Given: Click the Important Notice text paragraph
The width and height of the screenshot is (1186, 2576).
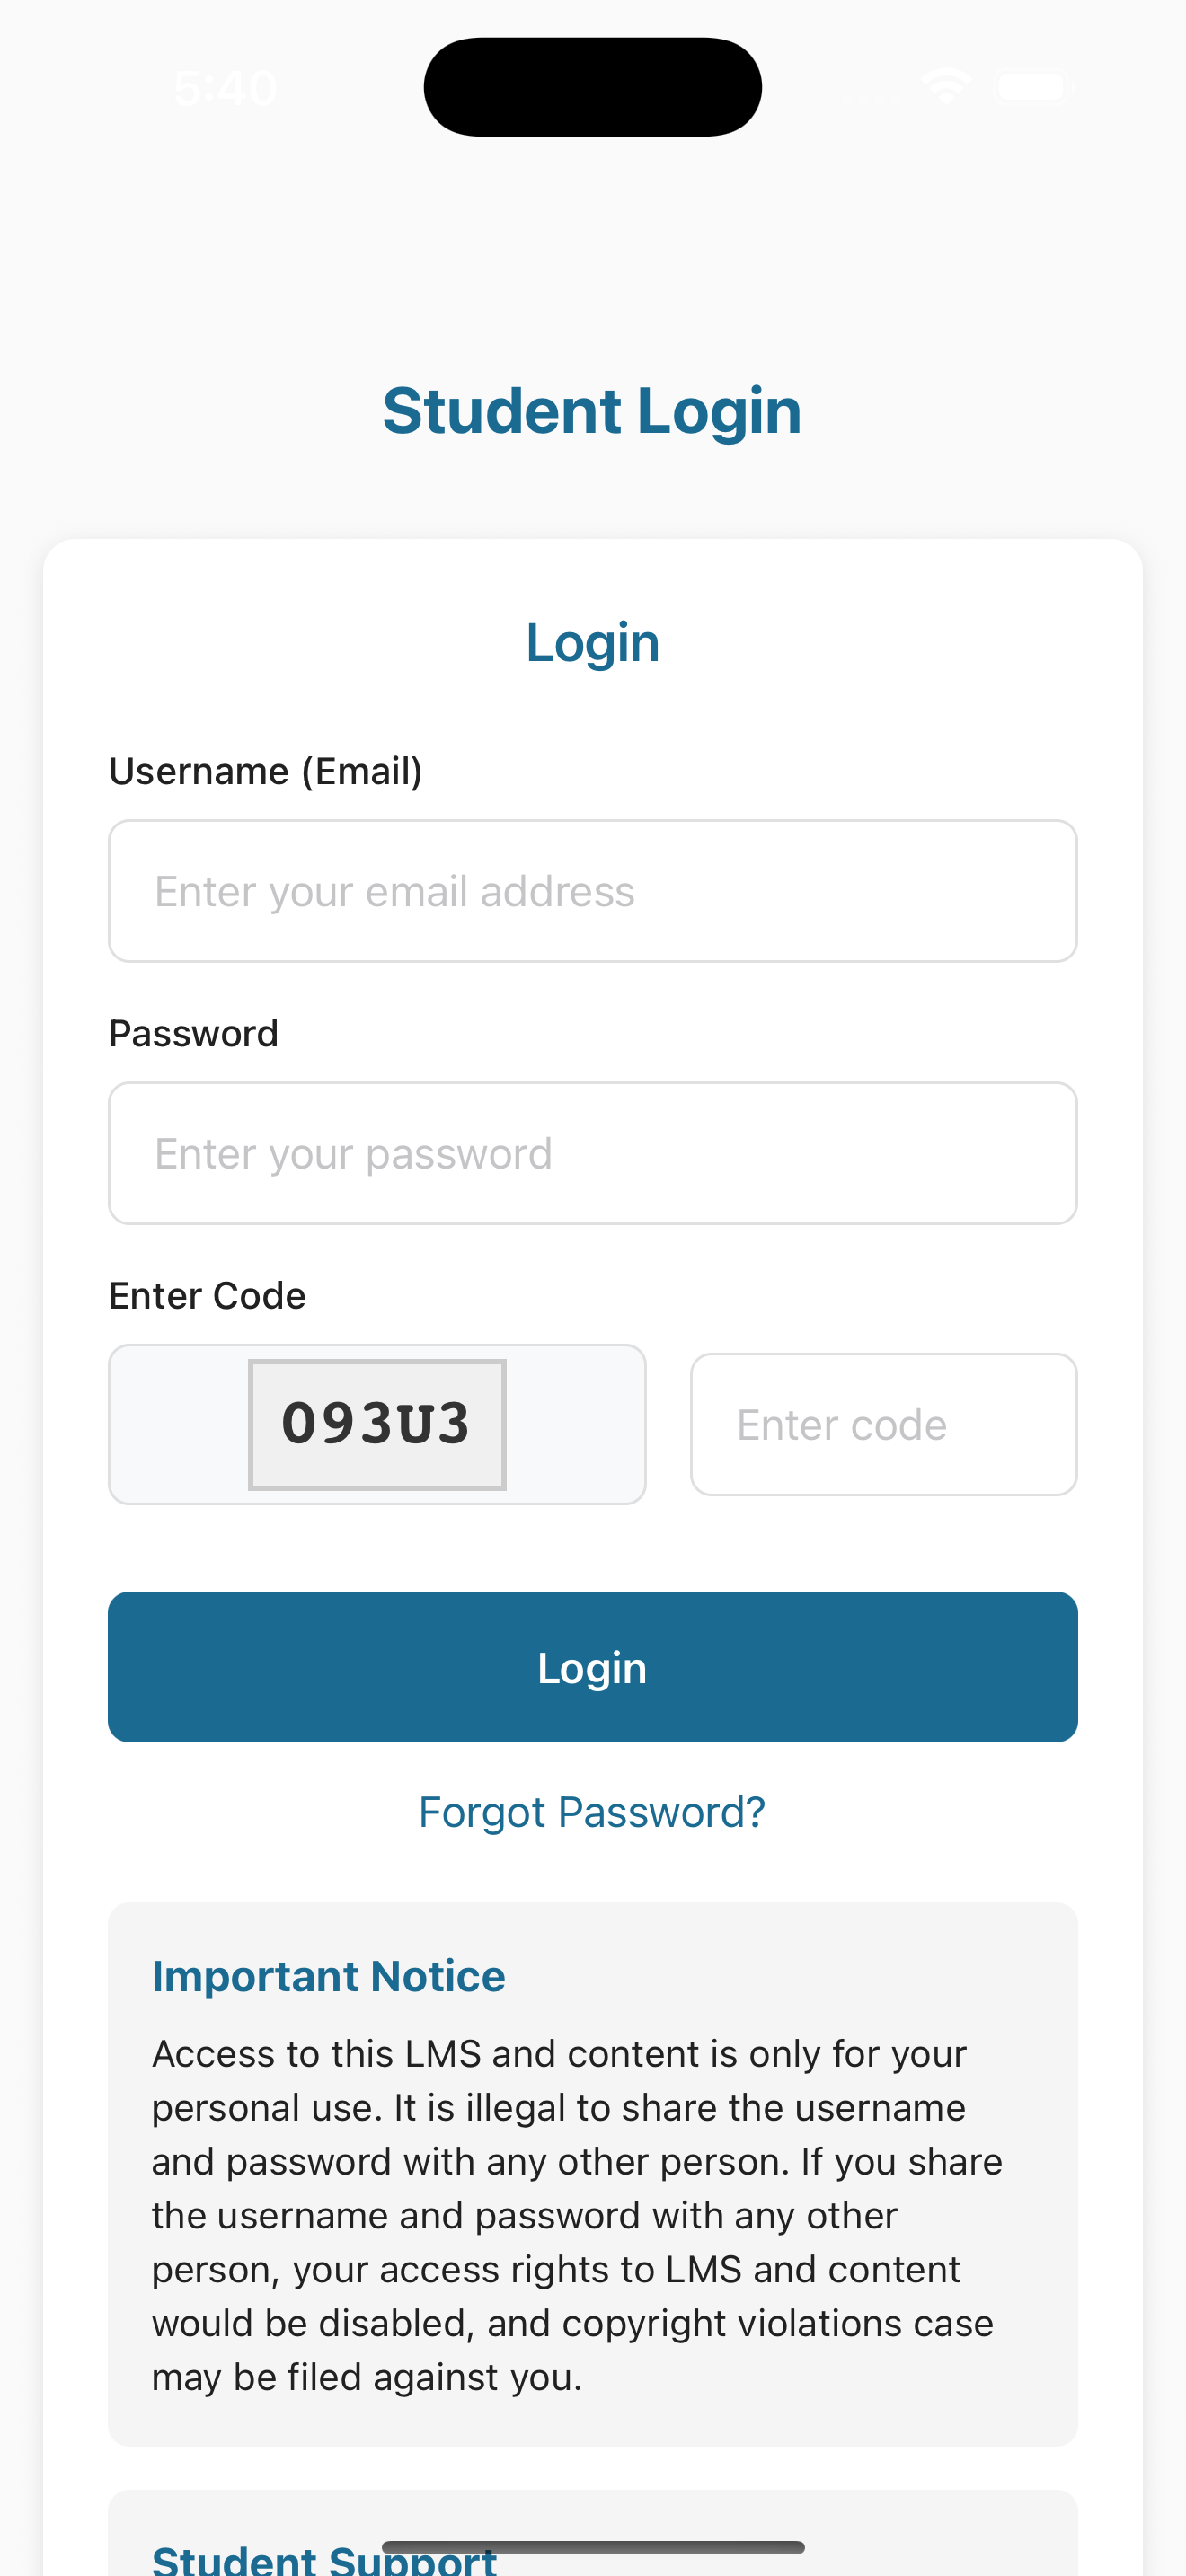Looking at the screenshot, I should coord(575,2215).
